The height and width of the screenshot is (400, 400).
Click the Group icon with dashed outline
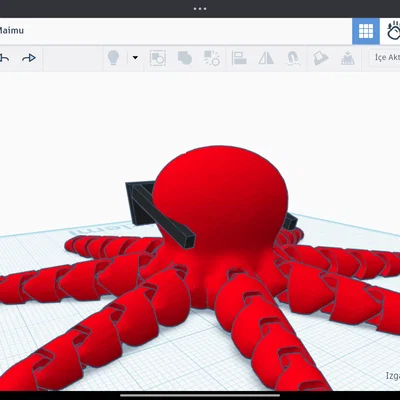tap(158, 58)
